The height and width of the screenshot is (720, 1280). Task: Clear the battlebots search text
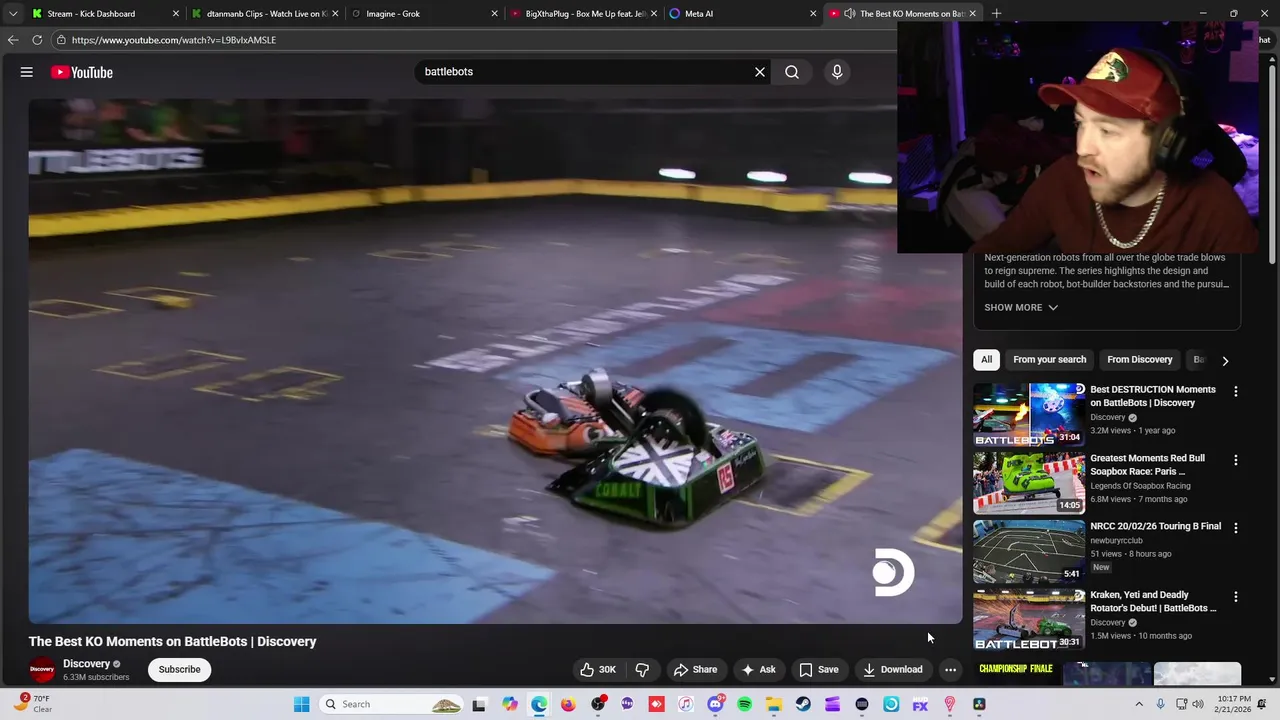760,72
